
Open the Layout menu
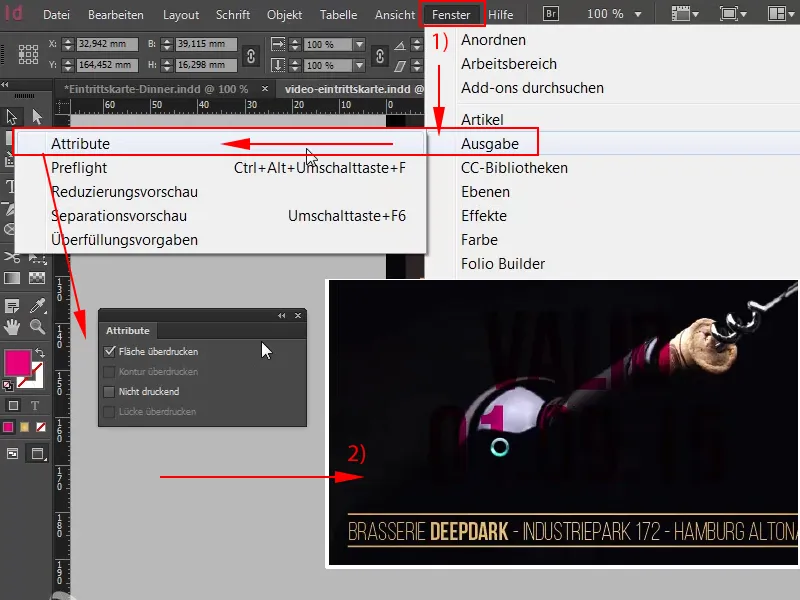click(x=181, y=15)
